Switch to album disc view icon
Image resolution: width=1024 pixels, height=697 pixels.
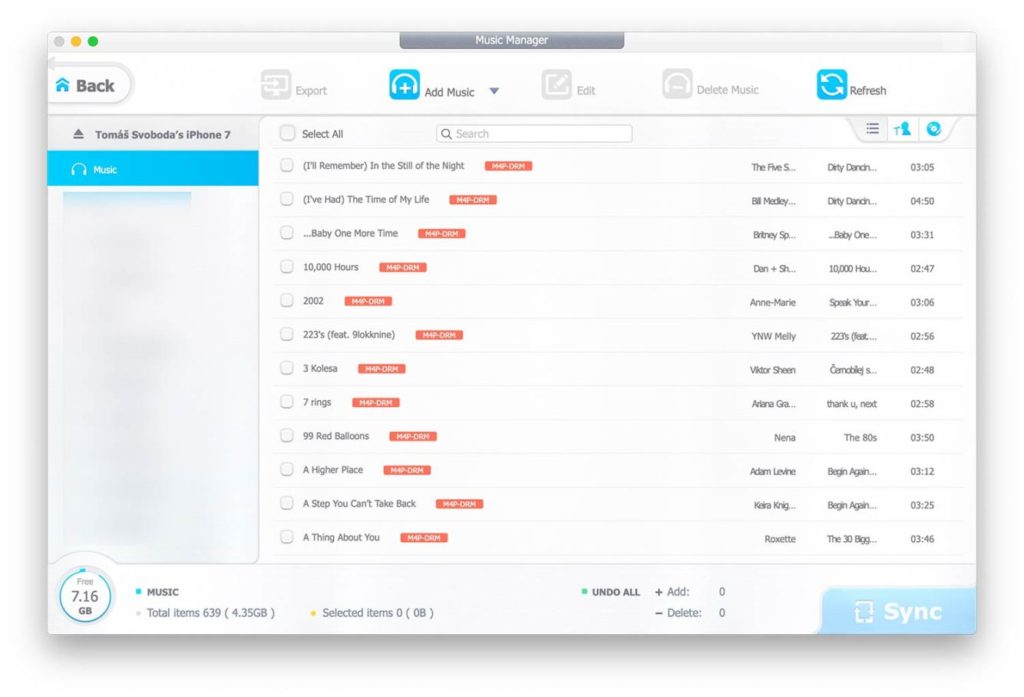[x=933, y=129]
